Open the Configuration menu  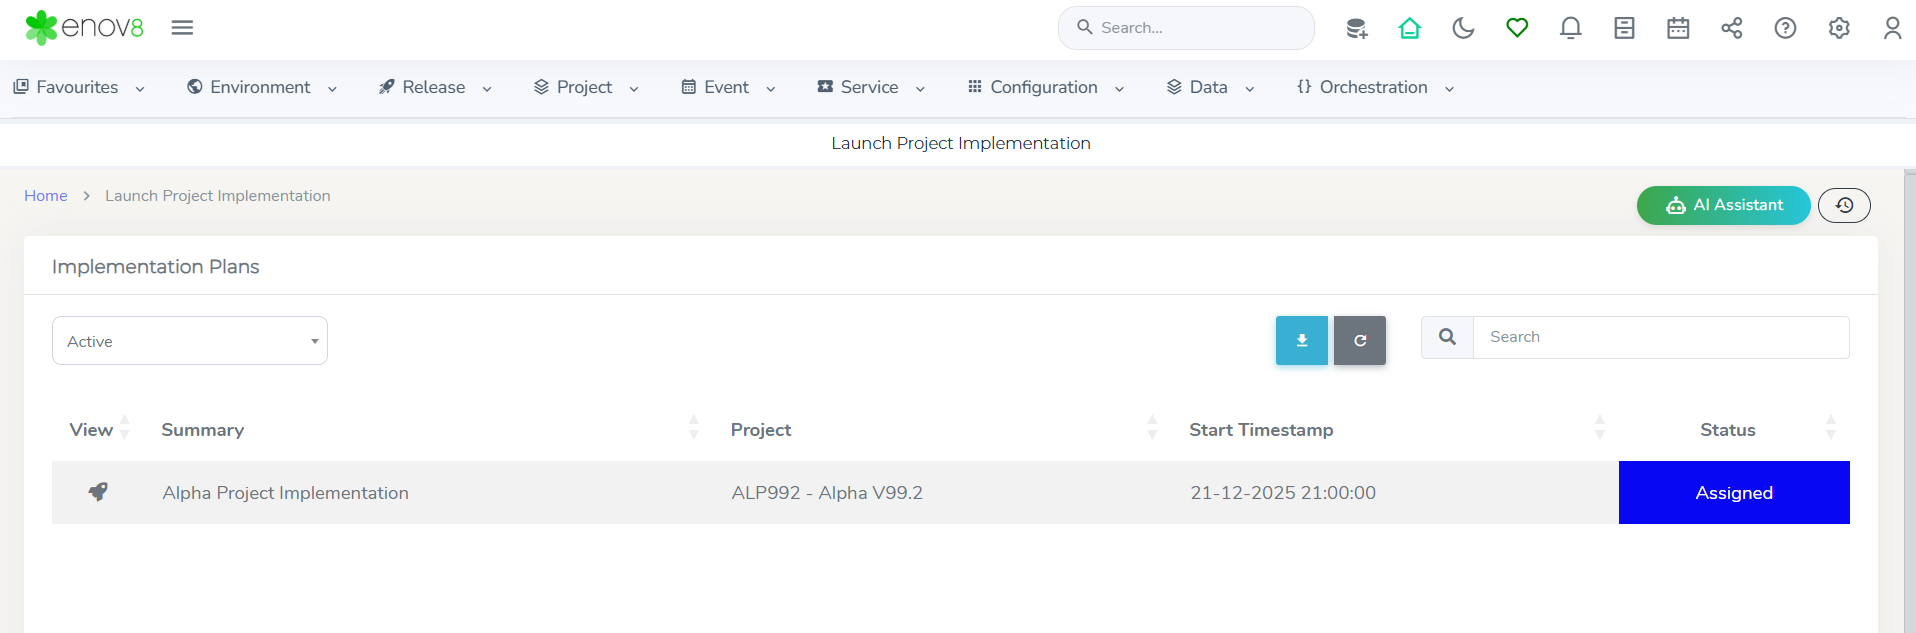pyautogui.click(x=1044, y=88)
